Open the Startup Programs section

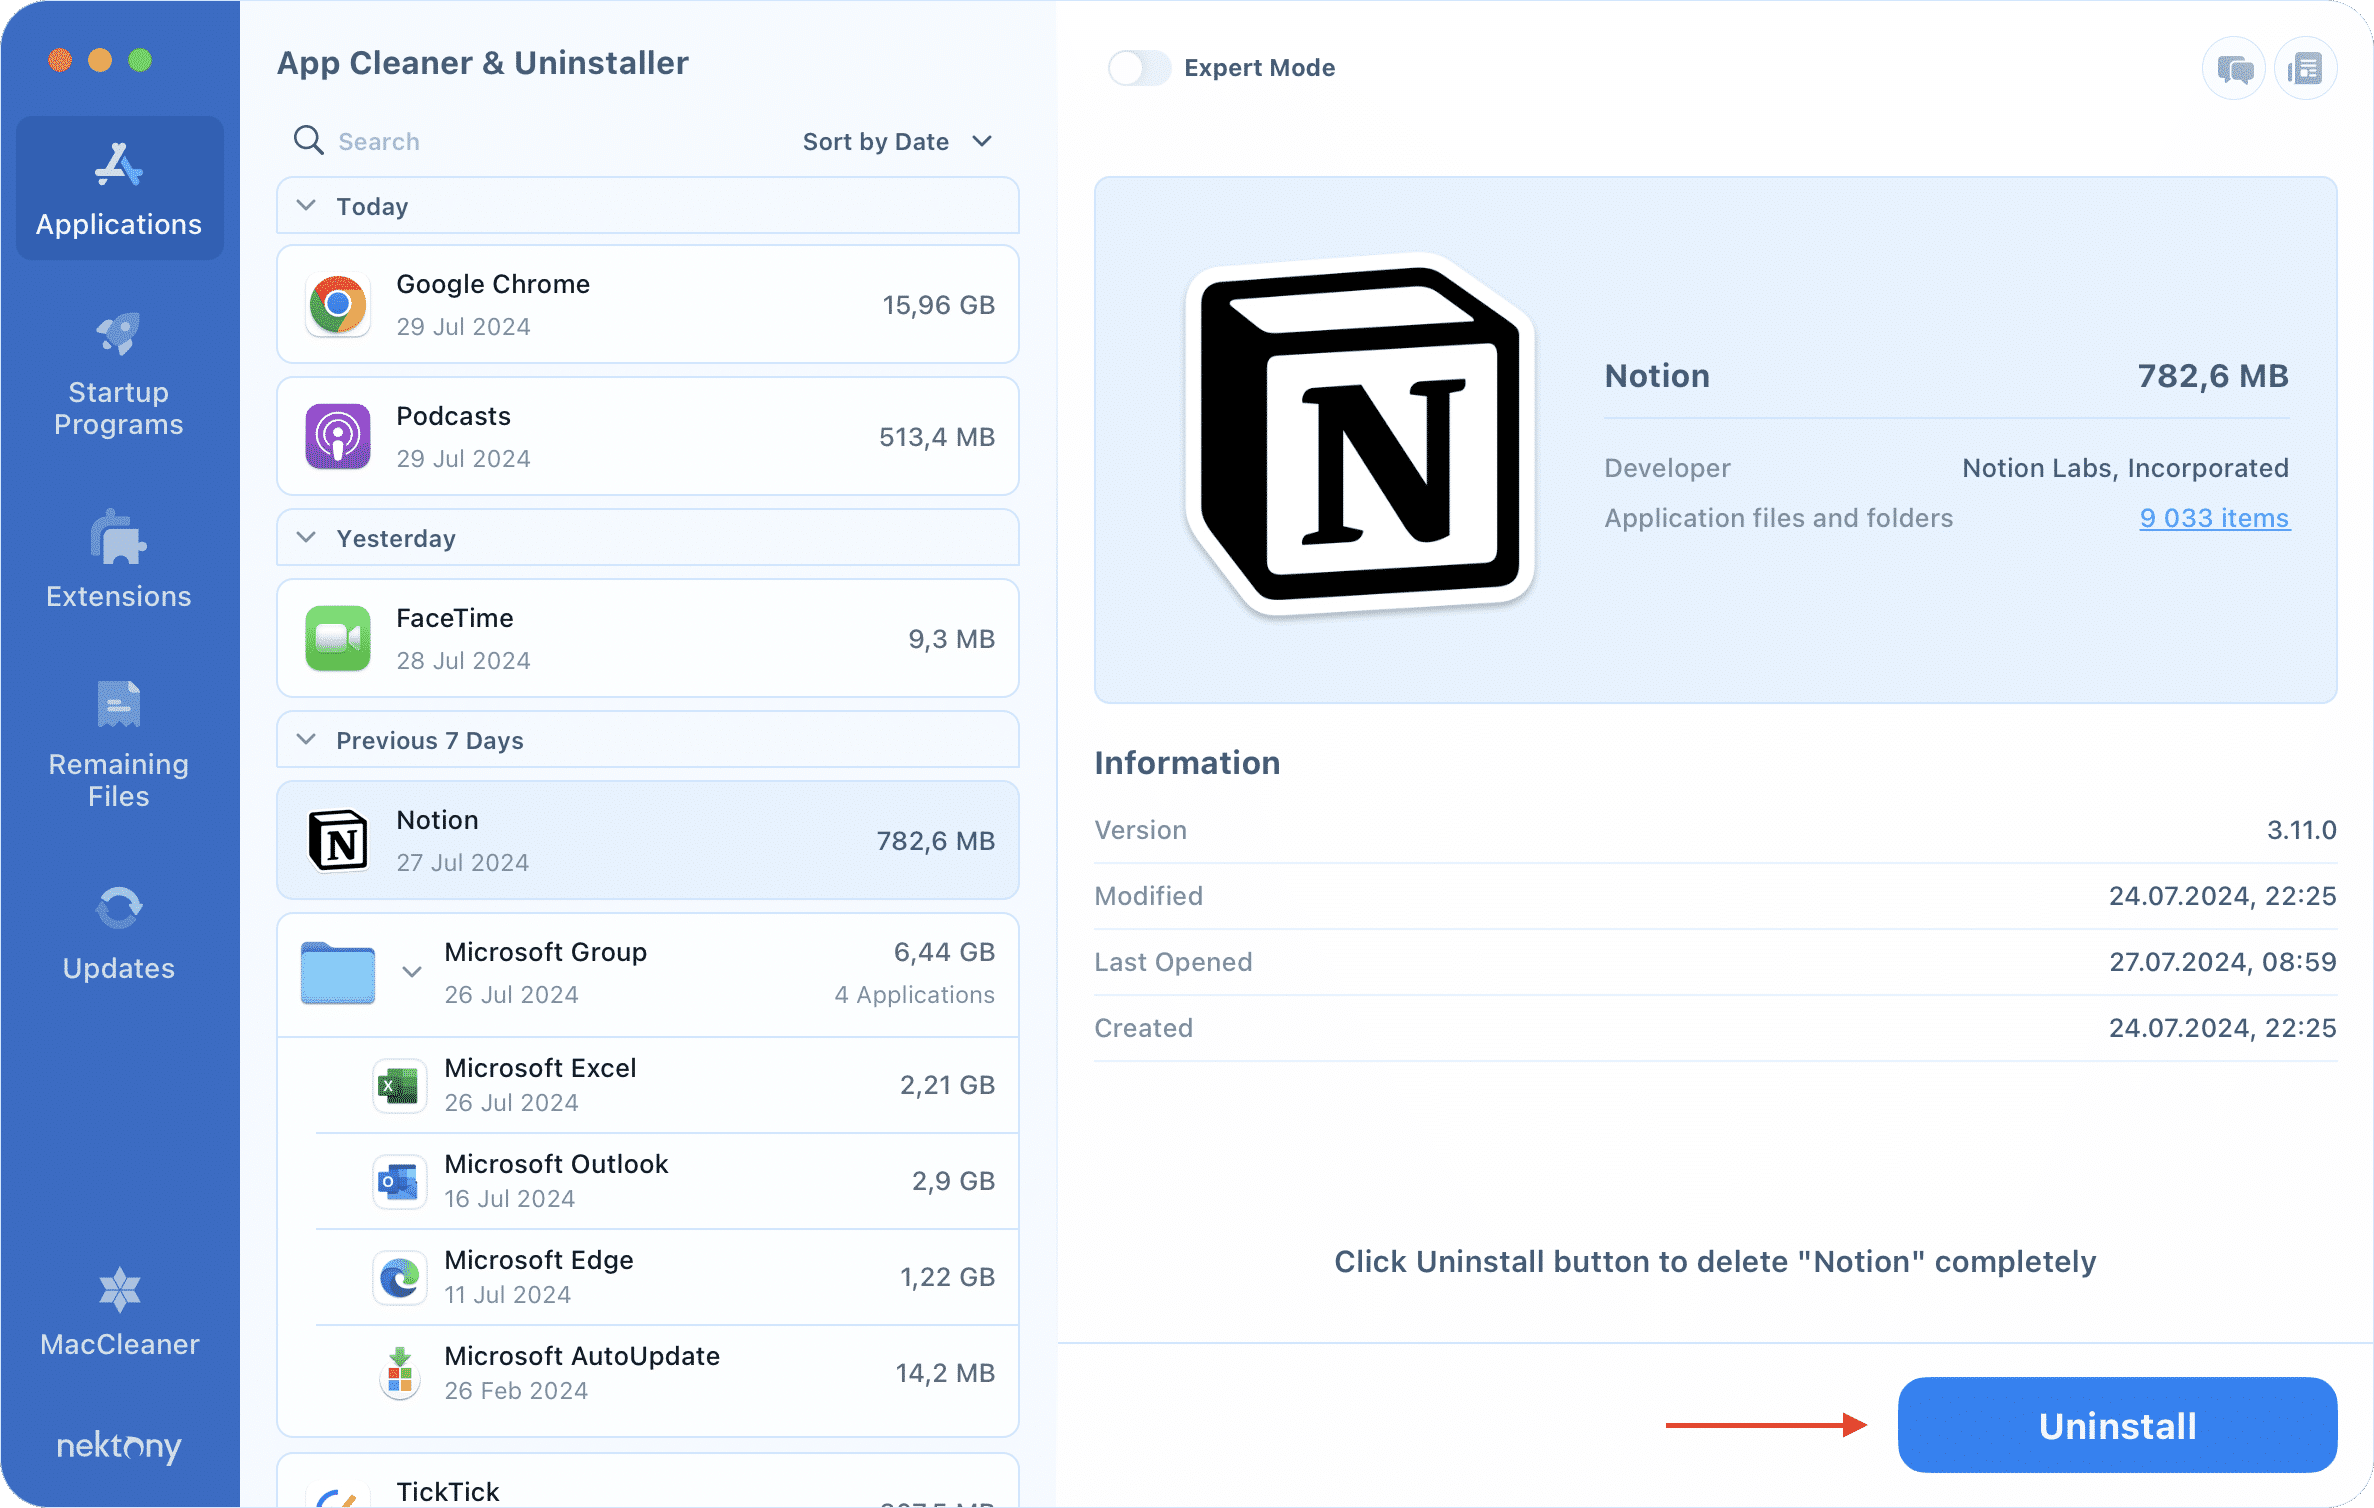coord(118,375)
